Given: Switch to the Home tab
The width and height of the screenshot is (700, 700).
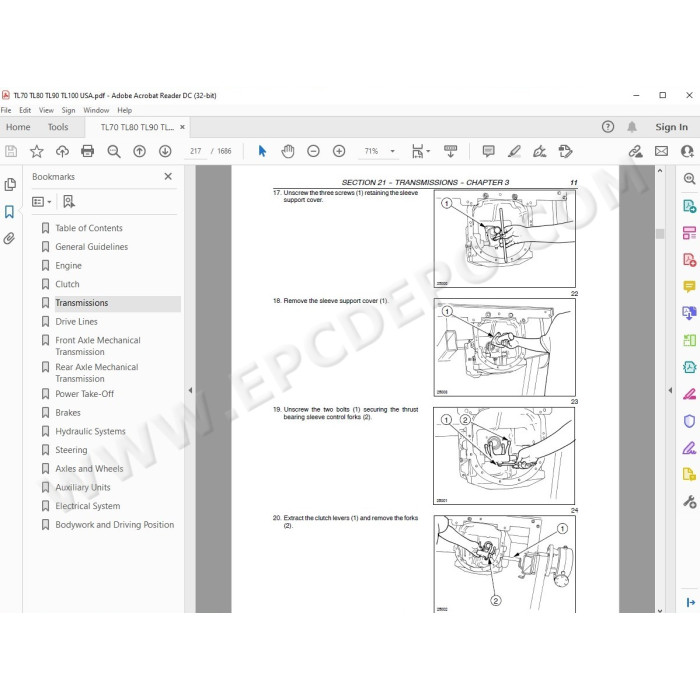Looking at the screenshot, I should click(18, 127).
